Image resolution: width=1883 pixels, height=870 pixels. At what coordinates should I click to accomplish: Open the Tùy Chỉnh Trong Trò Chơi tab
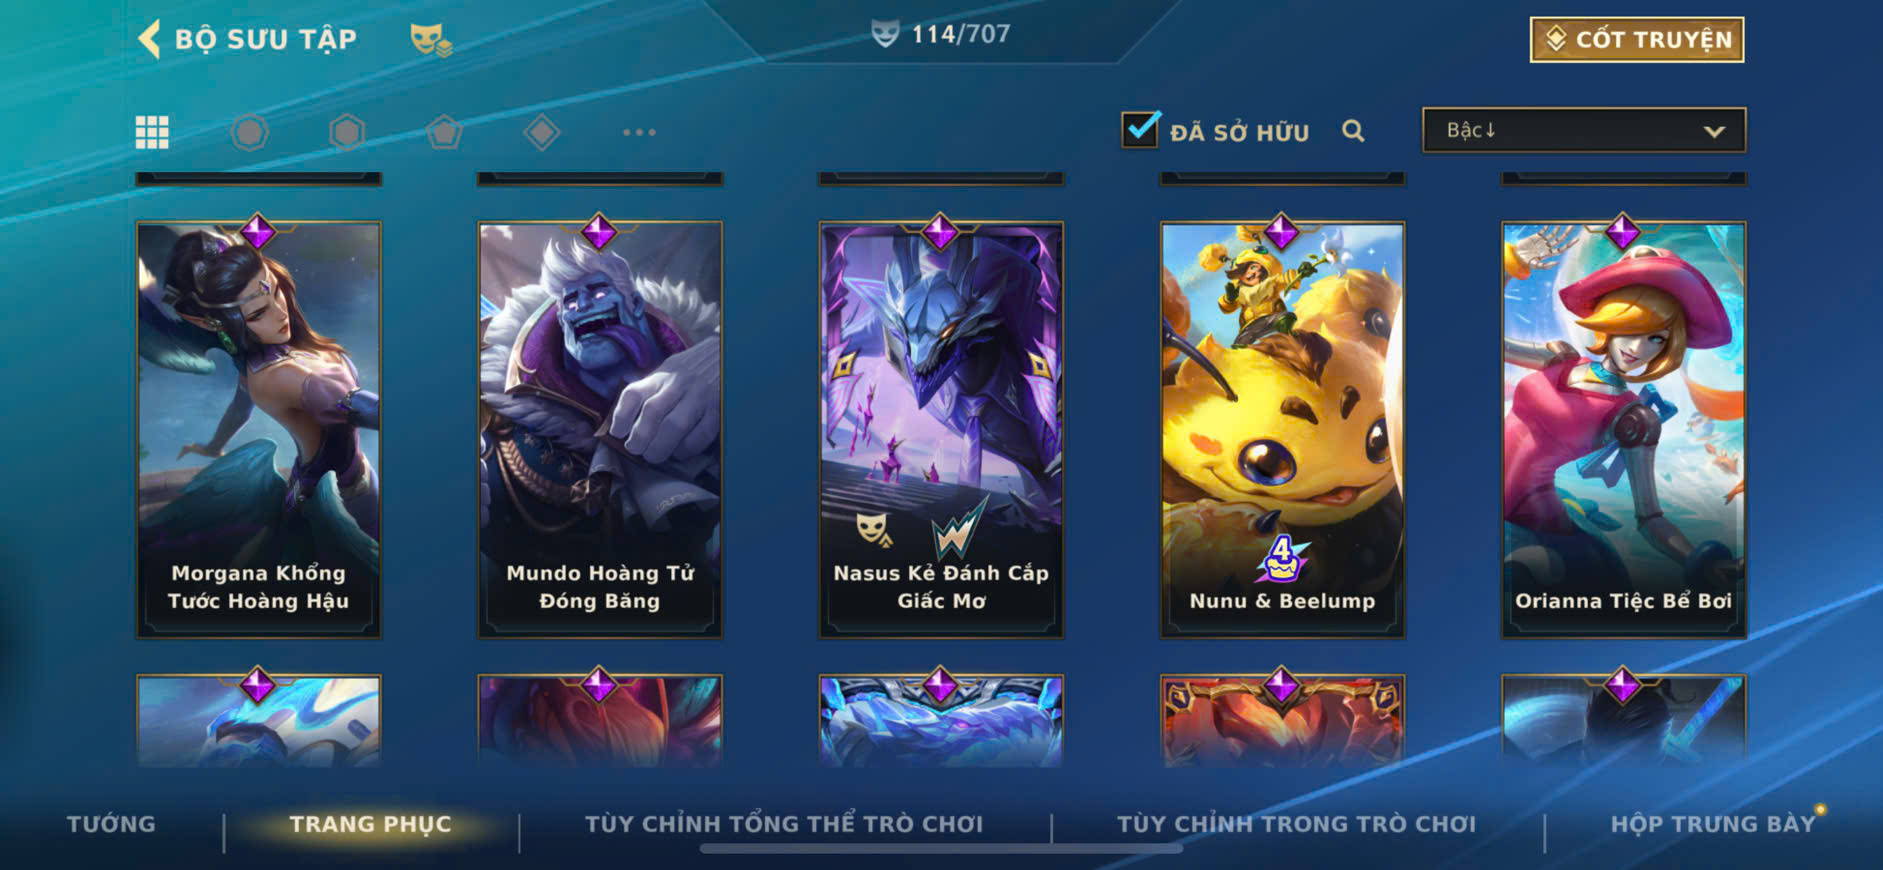tap(1296, 824)
